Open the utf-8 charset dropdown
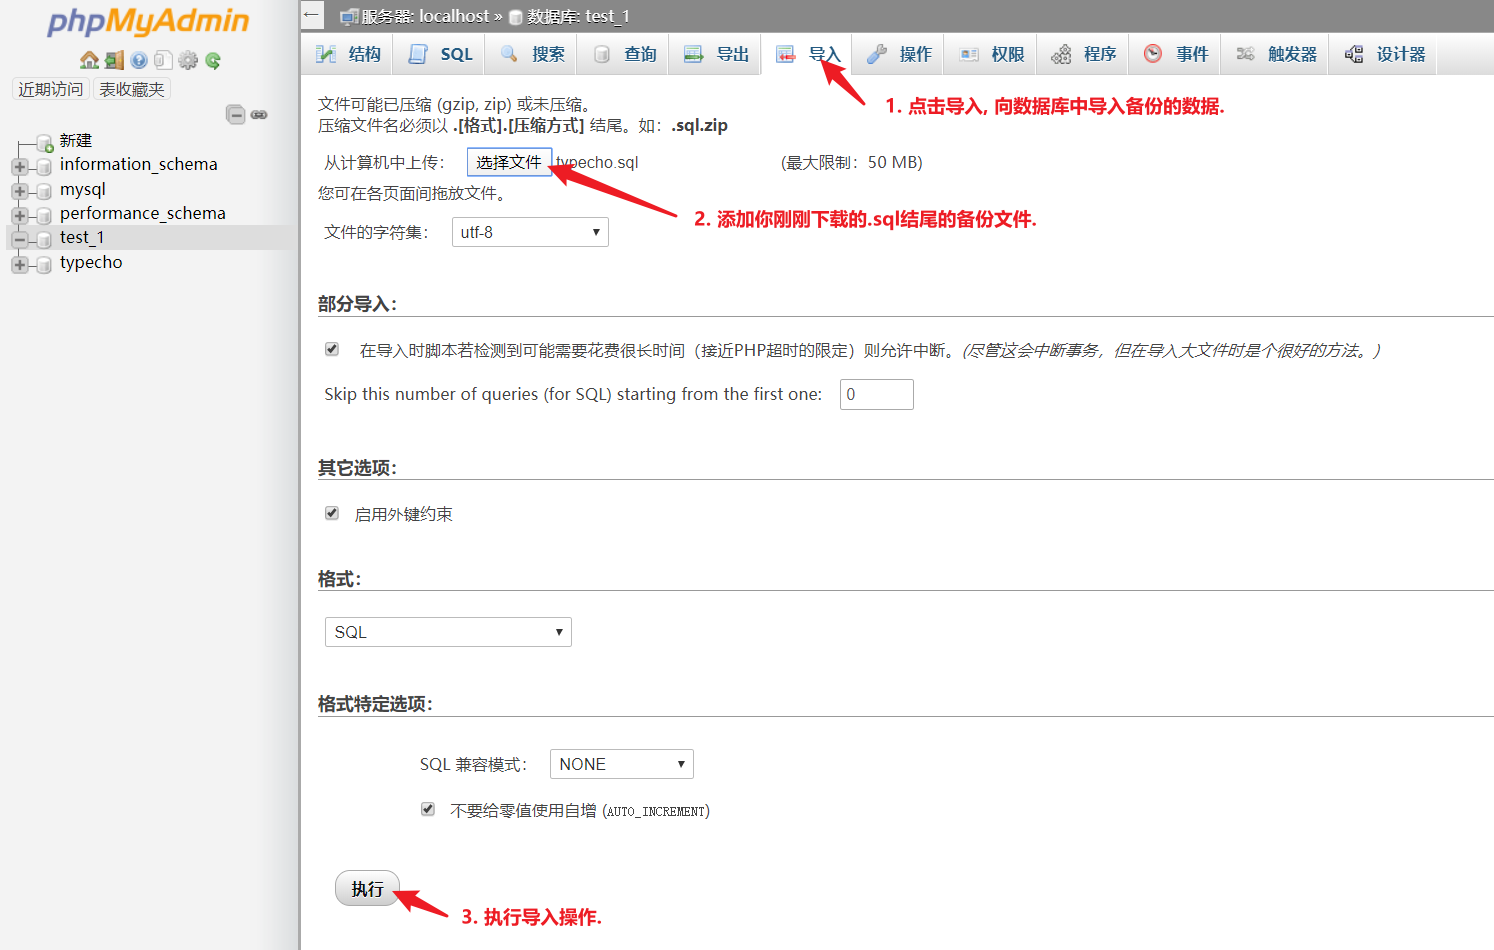Screen dimensions: 1494x950 tap(530, 232)
